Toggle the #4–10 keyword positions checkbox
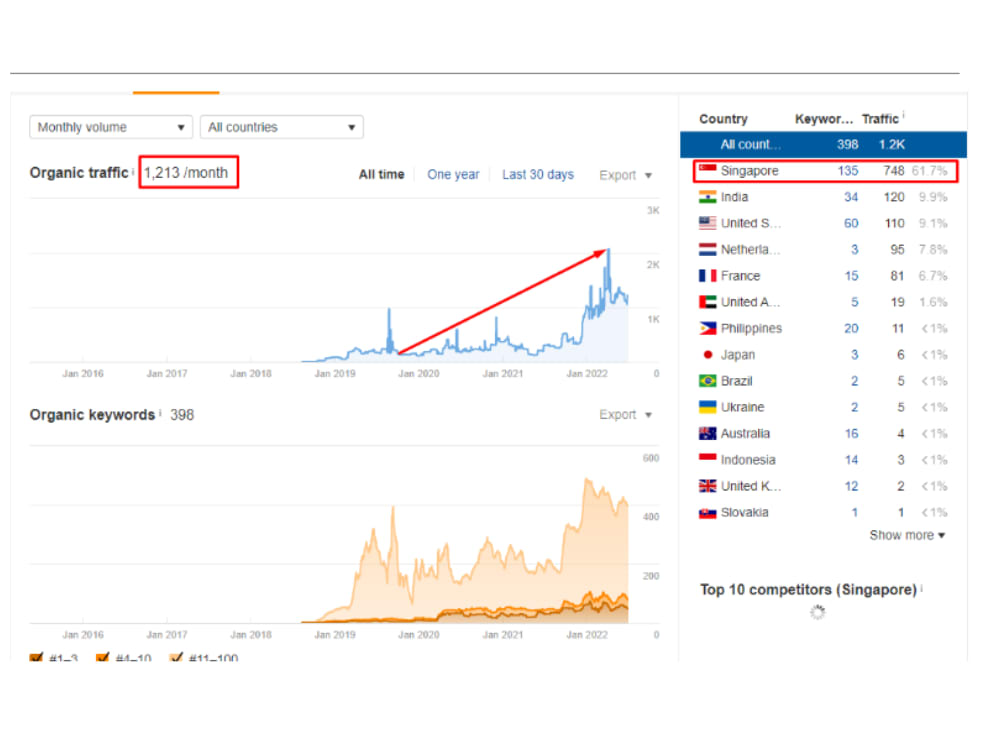The width and height of the screenshot is (1000, 750). point(102,657)
